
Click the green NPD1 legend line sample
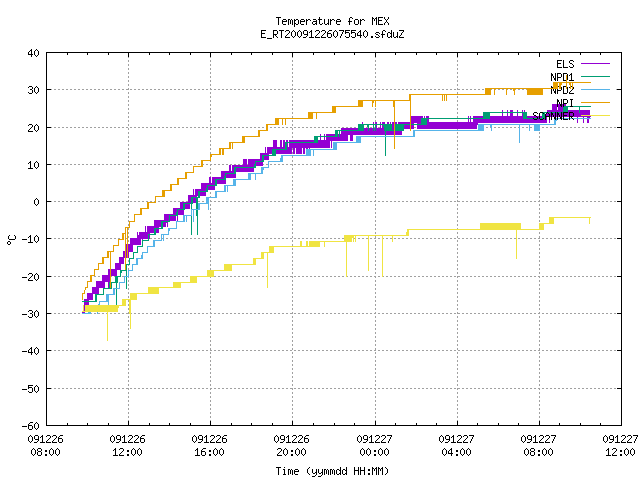coord(595,76)
